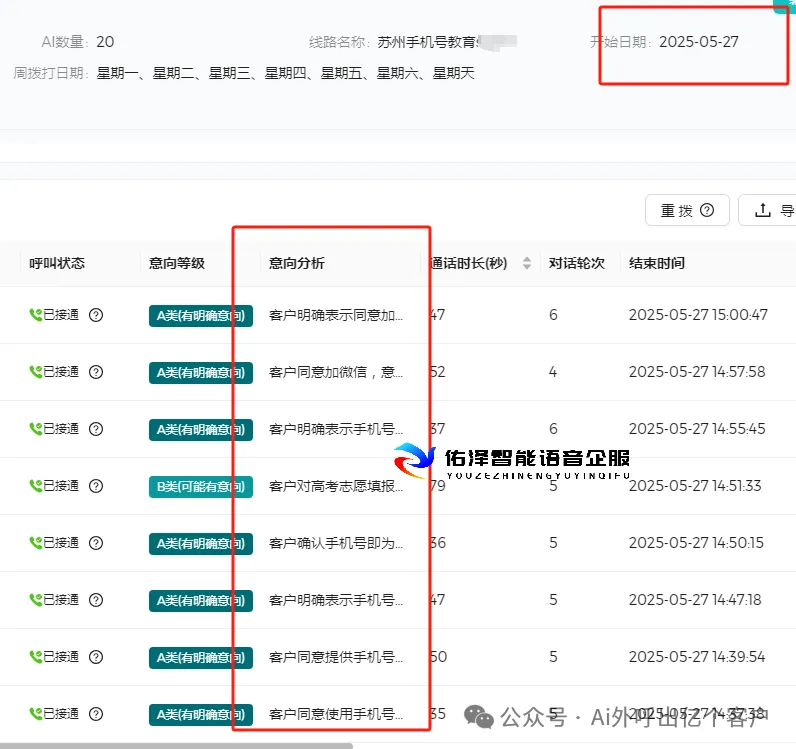Open help icon for call ending 14:39:54
Screen dimensions: 796x749
tap(96, 657)
